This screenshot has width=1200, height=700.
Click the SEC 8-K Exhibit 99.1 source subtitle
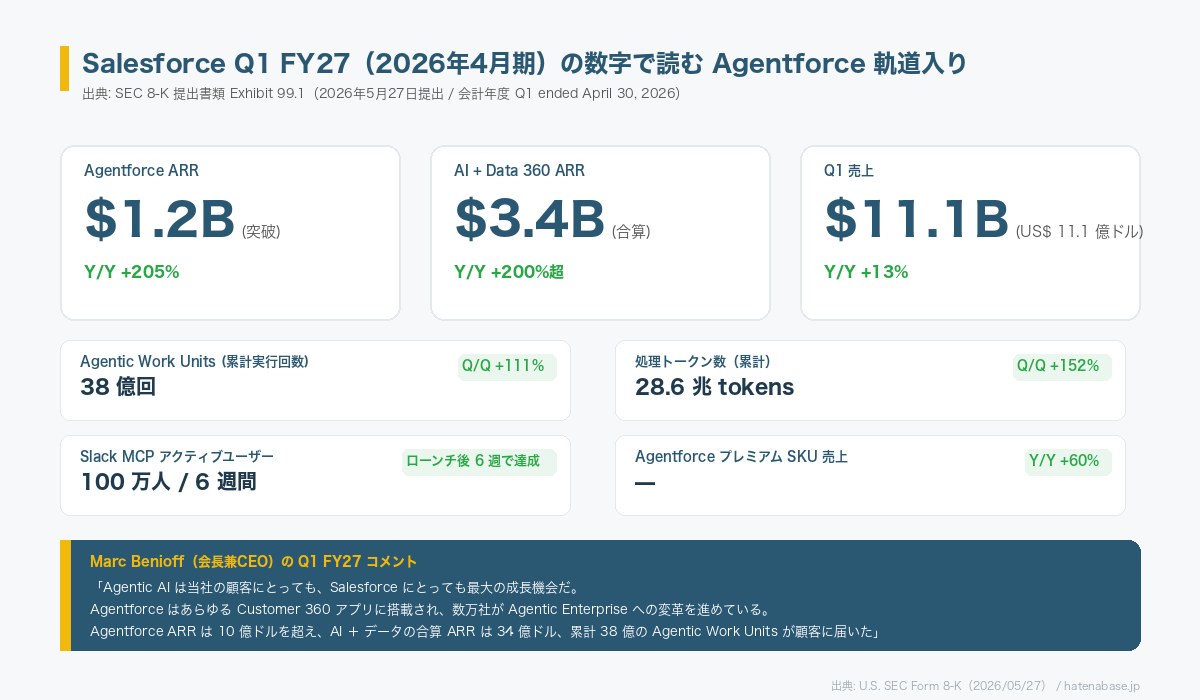click(x=381, y=94)
